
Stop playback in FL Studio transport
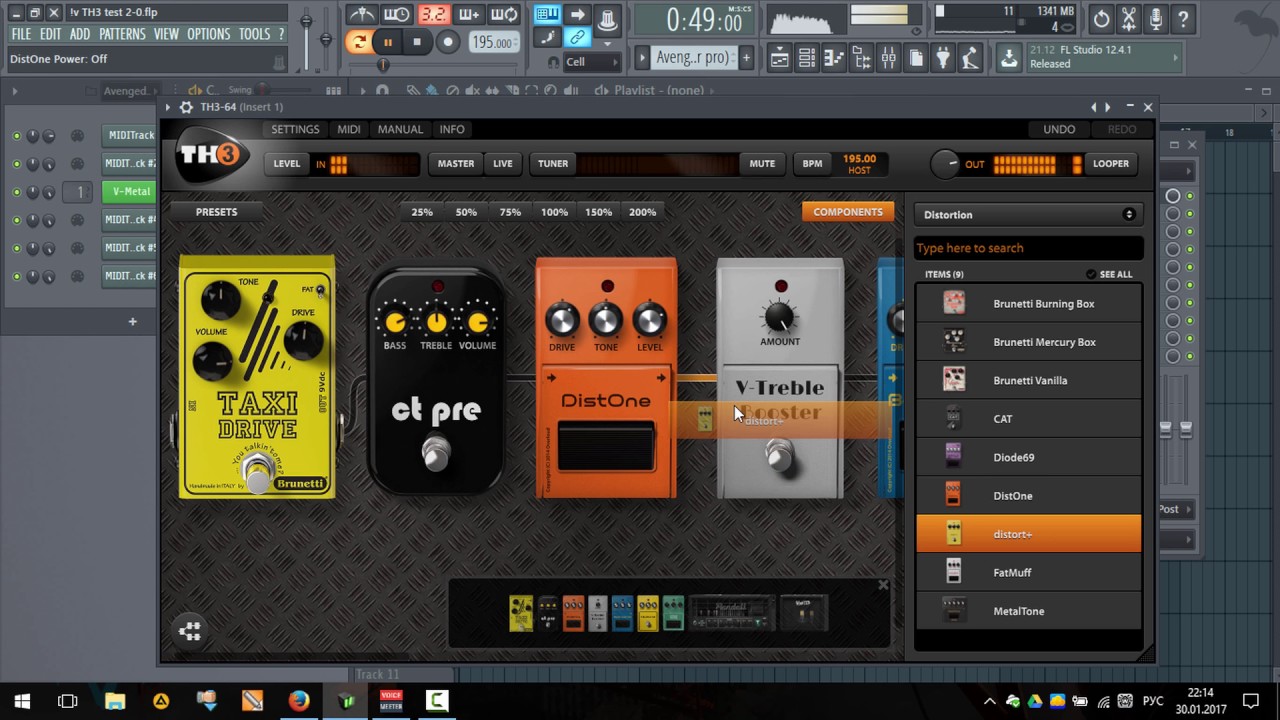coord(417,42)
